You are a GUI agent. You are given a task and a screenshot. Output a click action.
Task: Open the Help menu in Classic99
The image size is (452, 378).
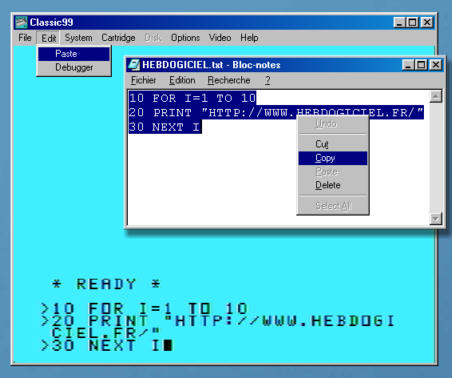249,38
